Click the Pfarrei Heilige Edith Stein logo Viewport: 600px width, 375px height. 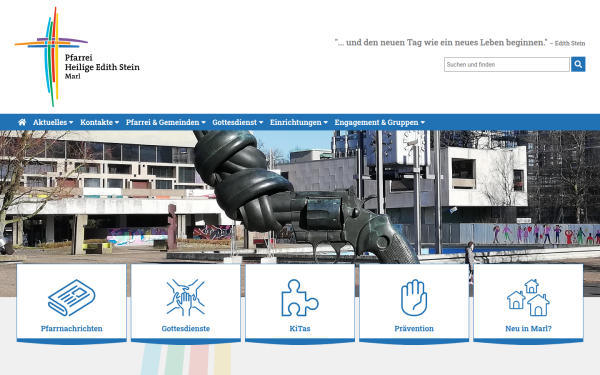pyautogui.click(x=77, y=57)
